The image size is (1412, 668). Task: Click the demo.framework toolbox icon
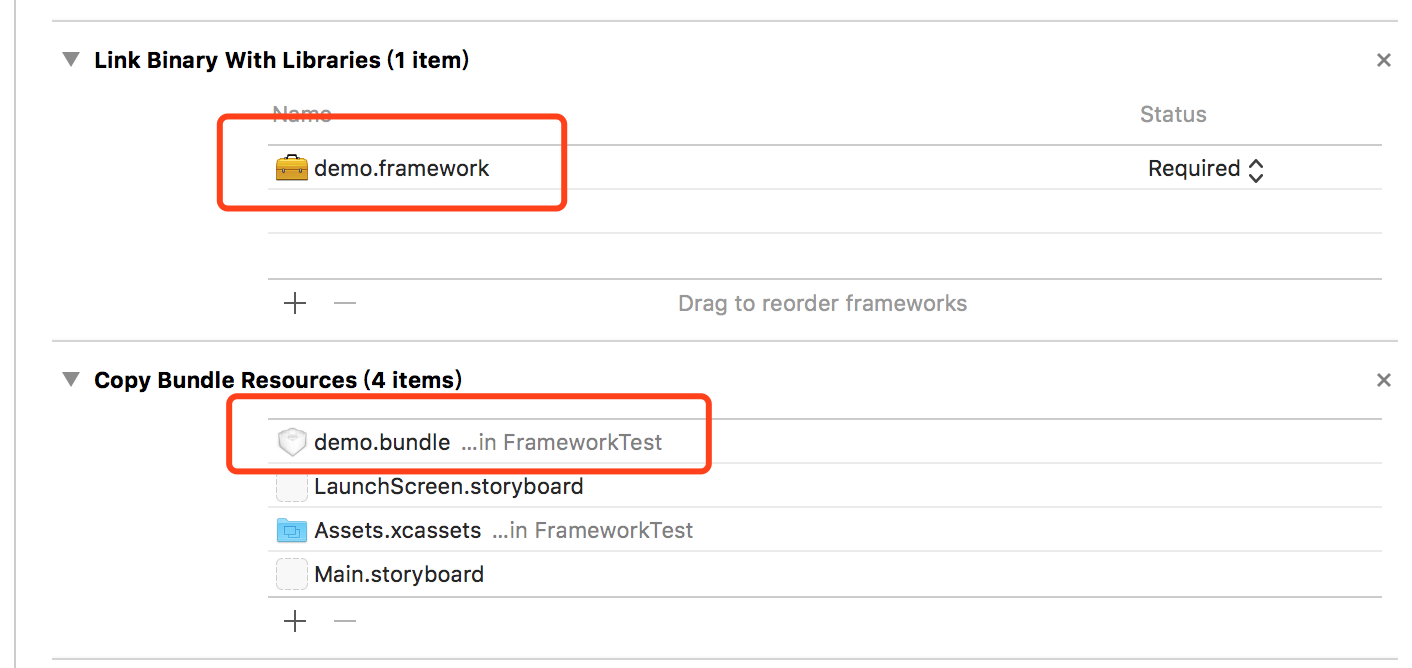(292, 168)
